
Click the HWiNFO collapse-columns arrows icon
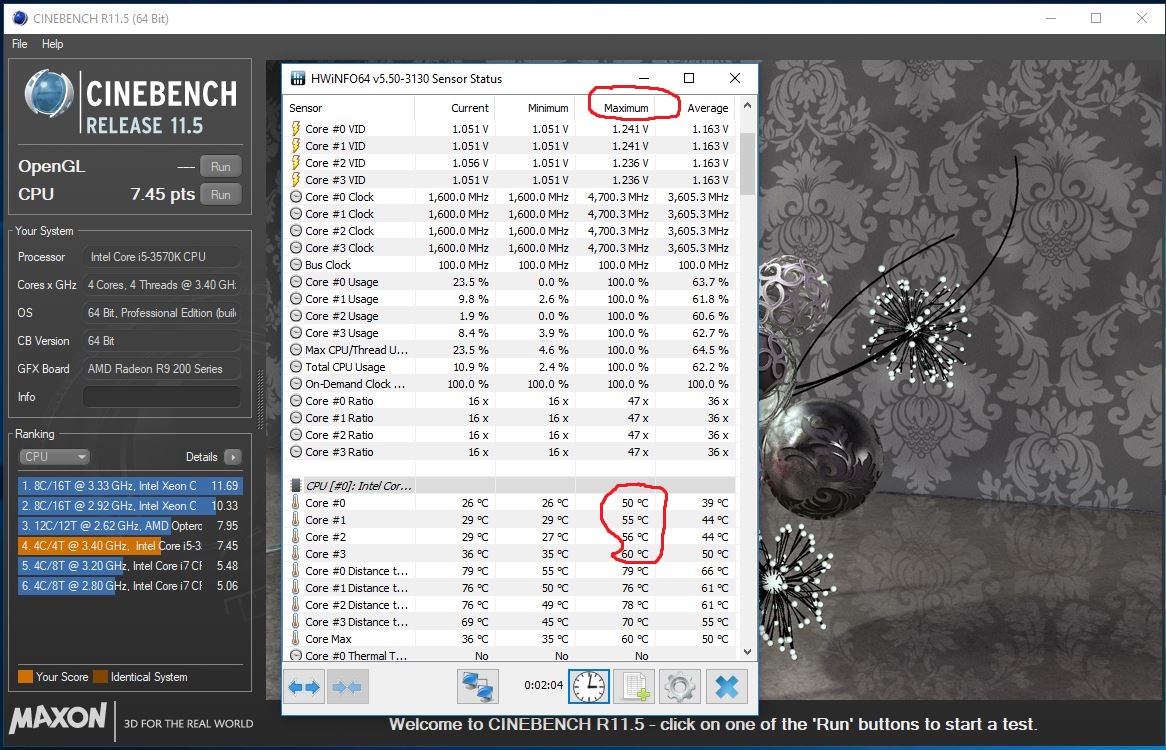point(347,687)
